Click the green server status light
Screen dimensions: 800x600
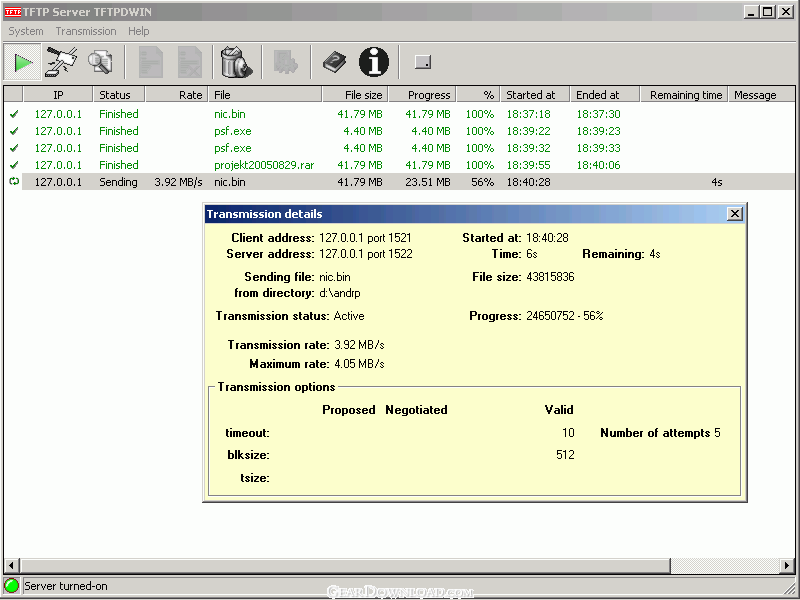[x=11, y=586]
